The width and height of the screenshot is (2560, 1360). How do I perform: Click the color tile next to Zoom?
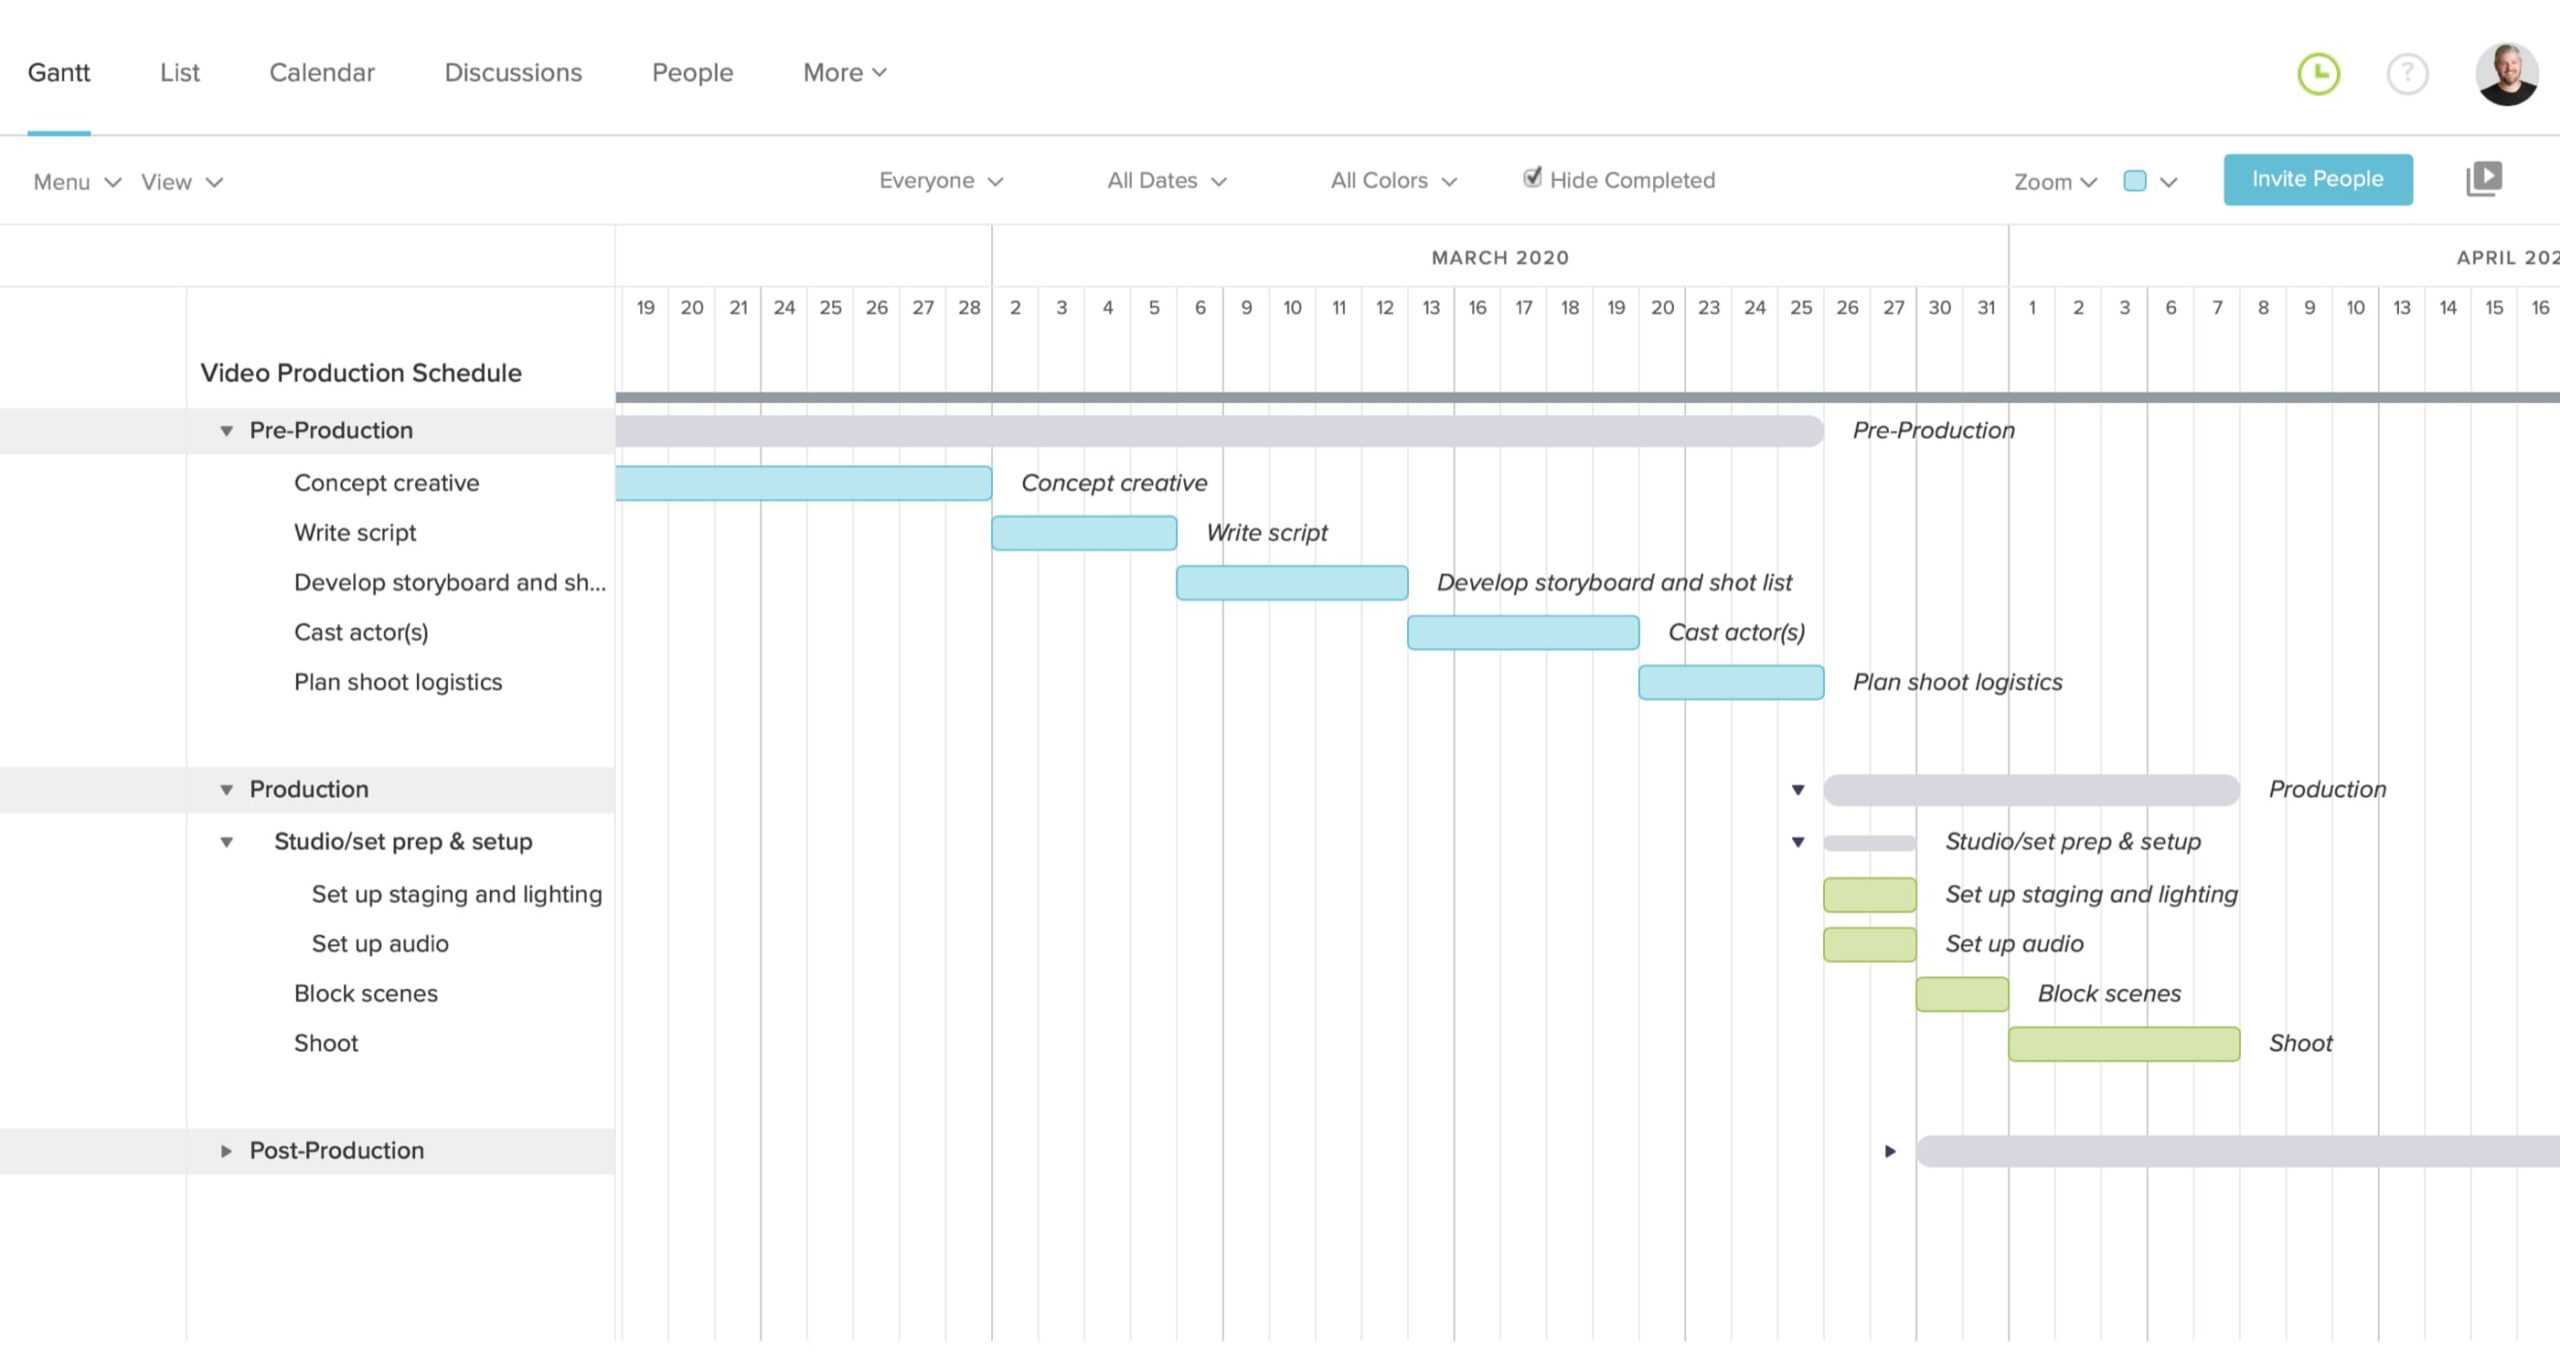coord(2135,180)
